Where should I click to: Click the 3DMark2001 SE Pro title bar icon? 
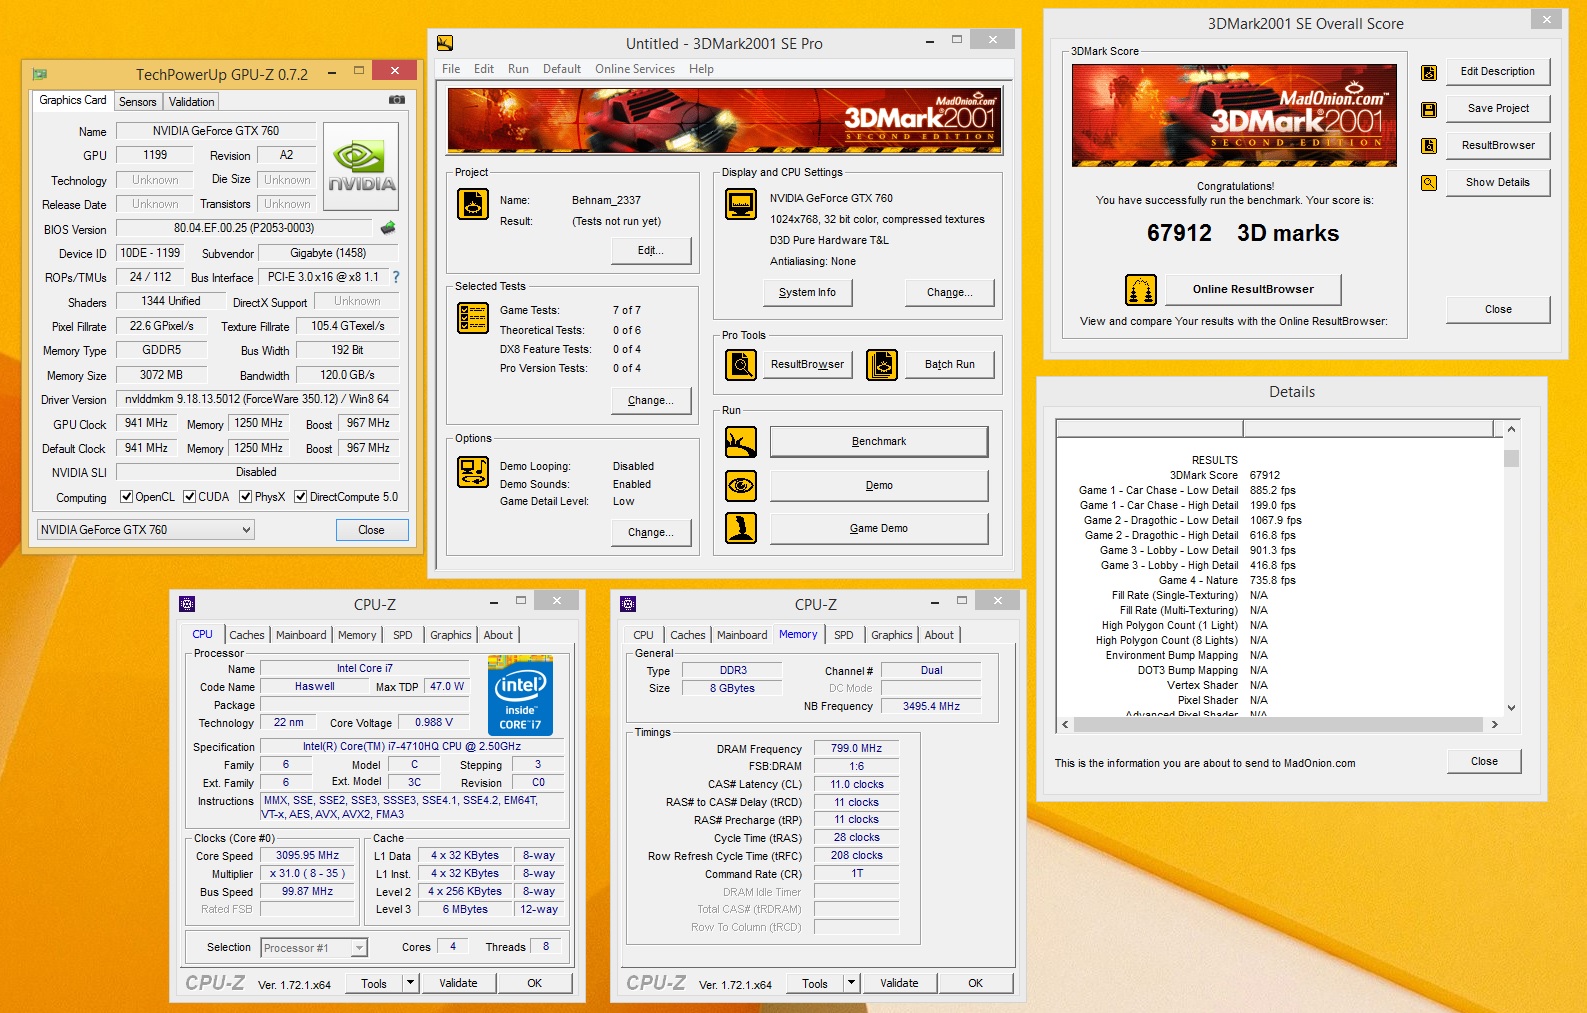[x=445, y=43]
